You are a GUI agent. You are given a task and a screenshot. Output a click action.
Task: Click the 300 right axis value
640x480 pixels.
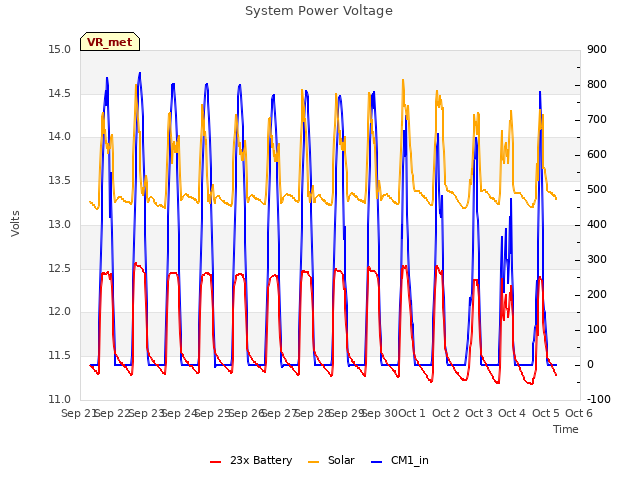click(x=597, y=260)
